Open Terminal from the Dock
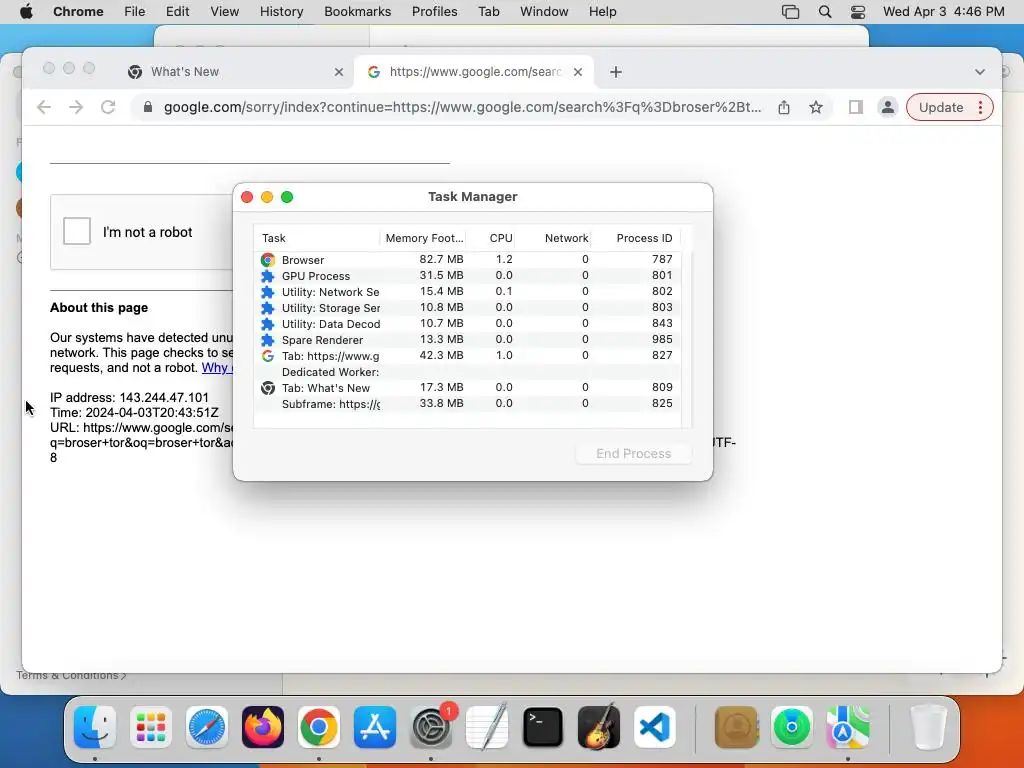The width and height of the screenshot is (1024, 768). pyautogui.click(x=543, y=727)
